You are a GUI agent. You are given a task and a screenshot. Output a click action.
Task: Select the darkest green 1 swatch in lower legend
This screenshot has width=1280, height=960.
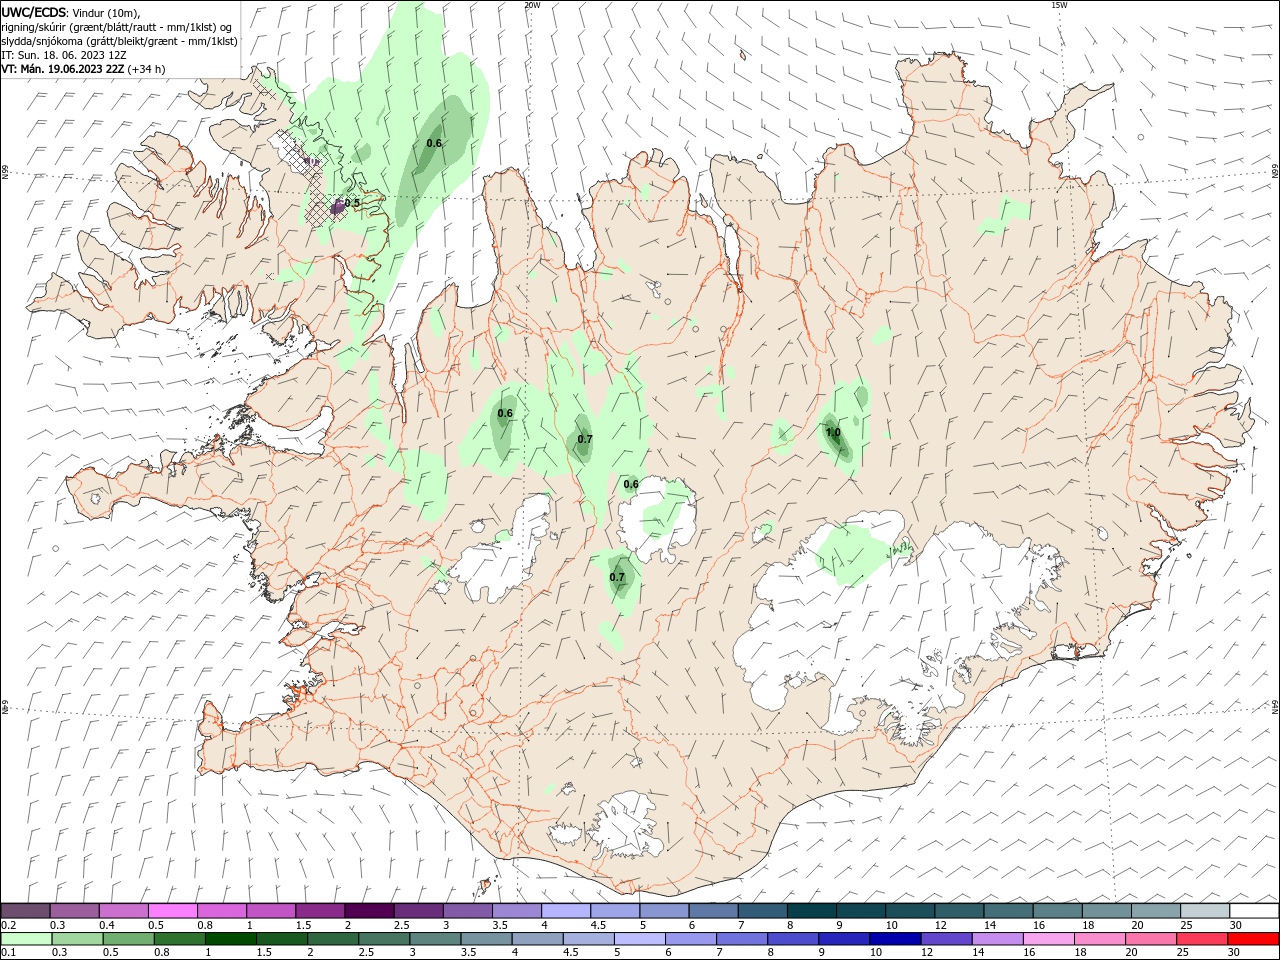230,939
